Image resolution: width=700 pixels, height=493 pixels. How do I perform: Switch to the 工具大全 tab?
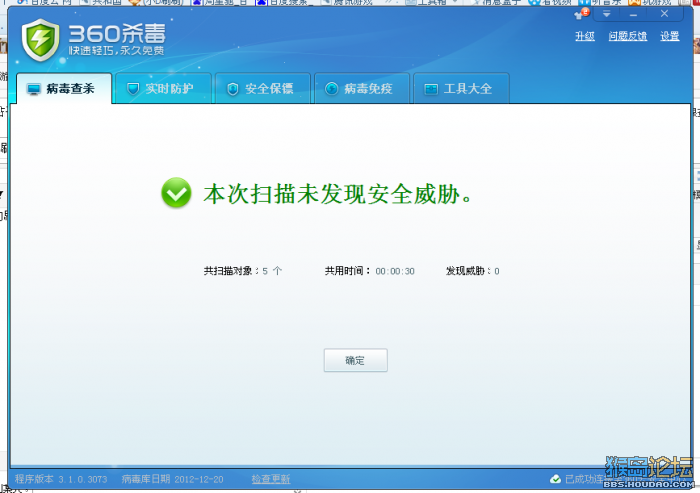point(462,89)
